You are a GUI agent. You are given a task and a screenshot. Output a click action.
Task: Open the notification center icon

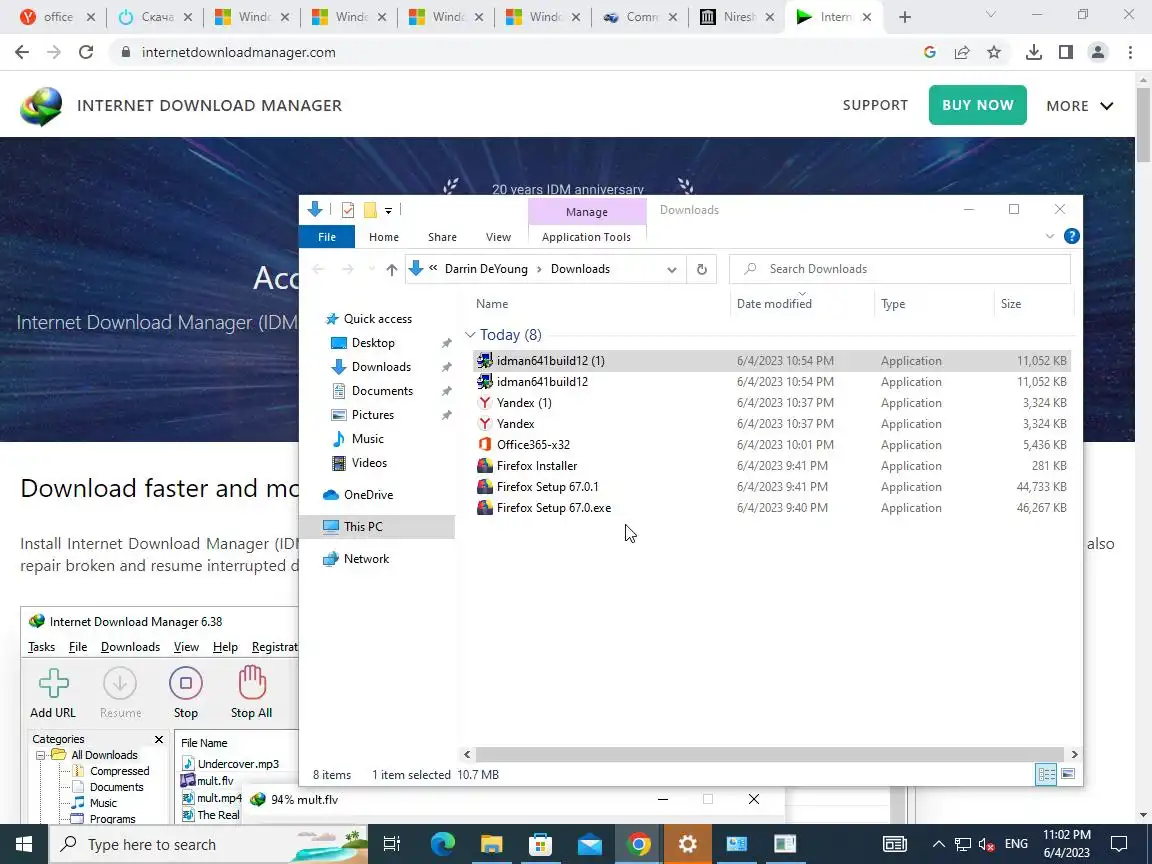(1119, 844)
